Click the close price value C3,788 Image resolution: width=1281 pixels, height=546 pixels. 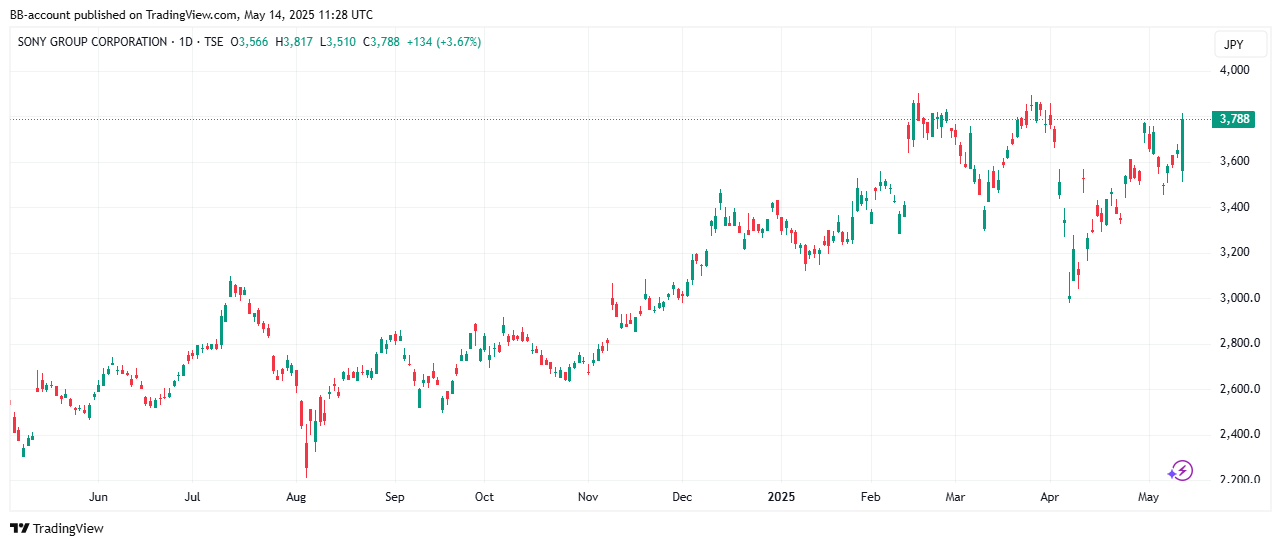pyautogui.click(x=381, y=42)
